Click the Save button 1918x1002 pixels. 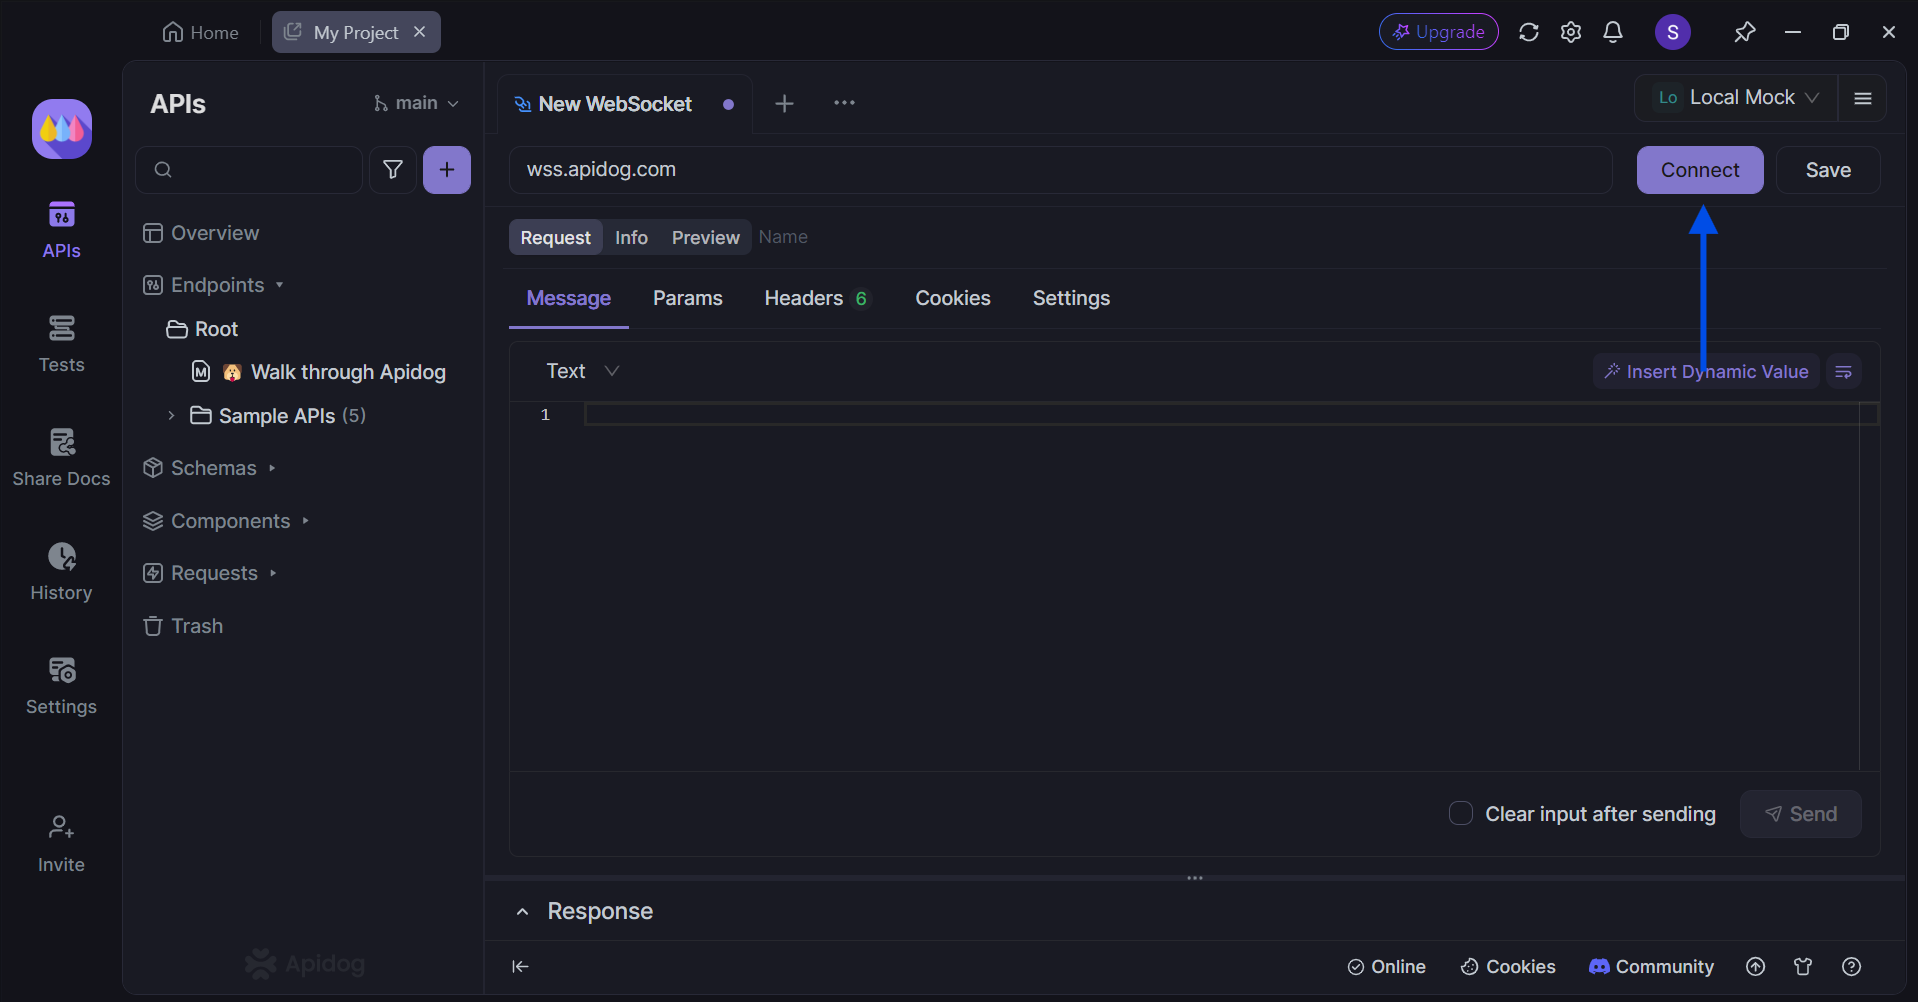pos(1828,170)
